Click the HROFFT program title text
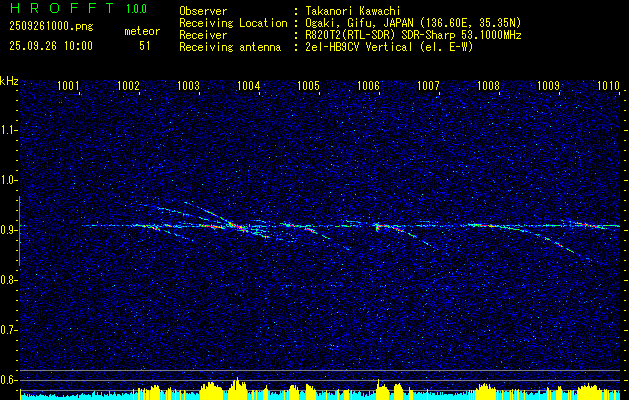629x400 pixels. click(61, 8)
